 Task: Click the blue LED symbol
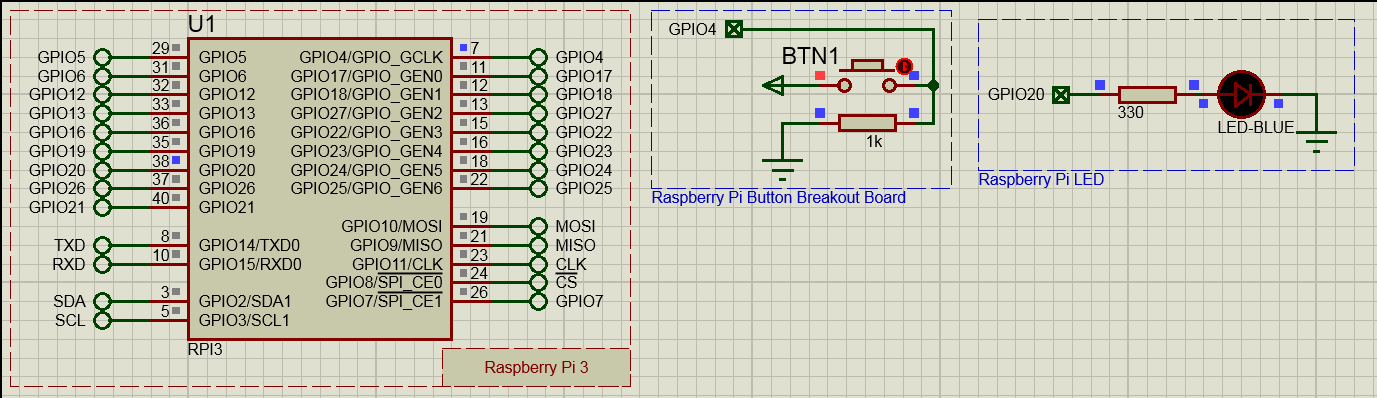pyautogui.click(x=1242, y=95)
